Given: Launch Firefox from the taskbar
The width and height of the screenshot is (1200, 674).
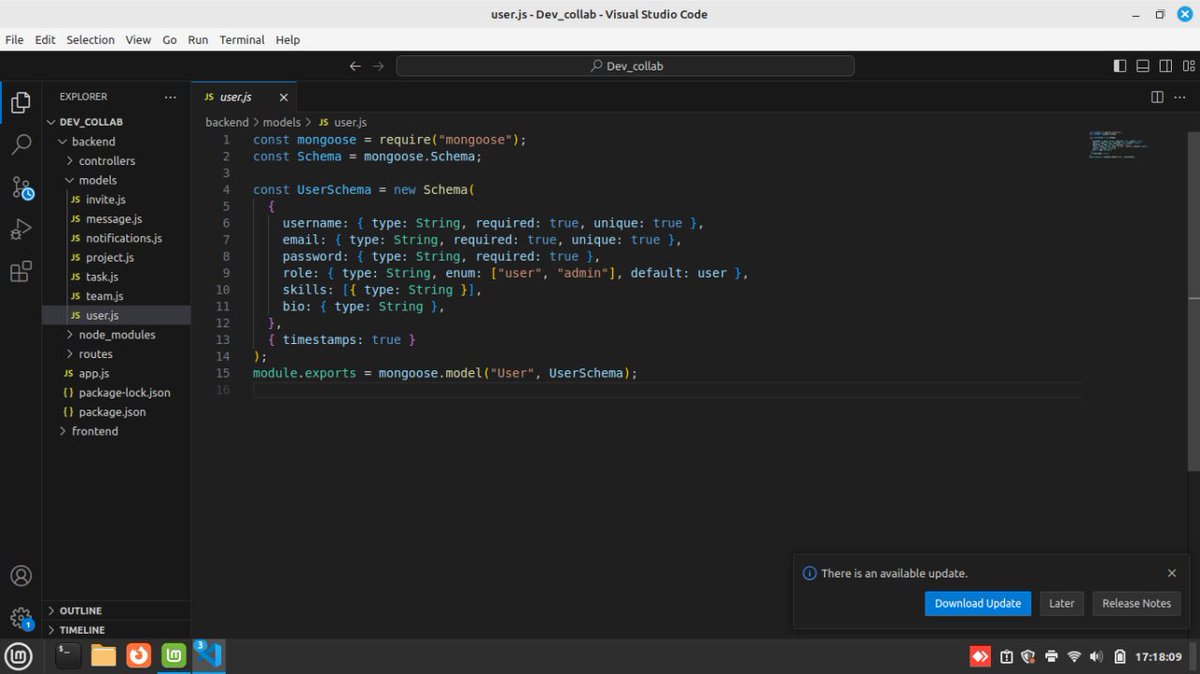Looking at the screenshot, I should pos(139,656).
